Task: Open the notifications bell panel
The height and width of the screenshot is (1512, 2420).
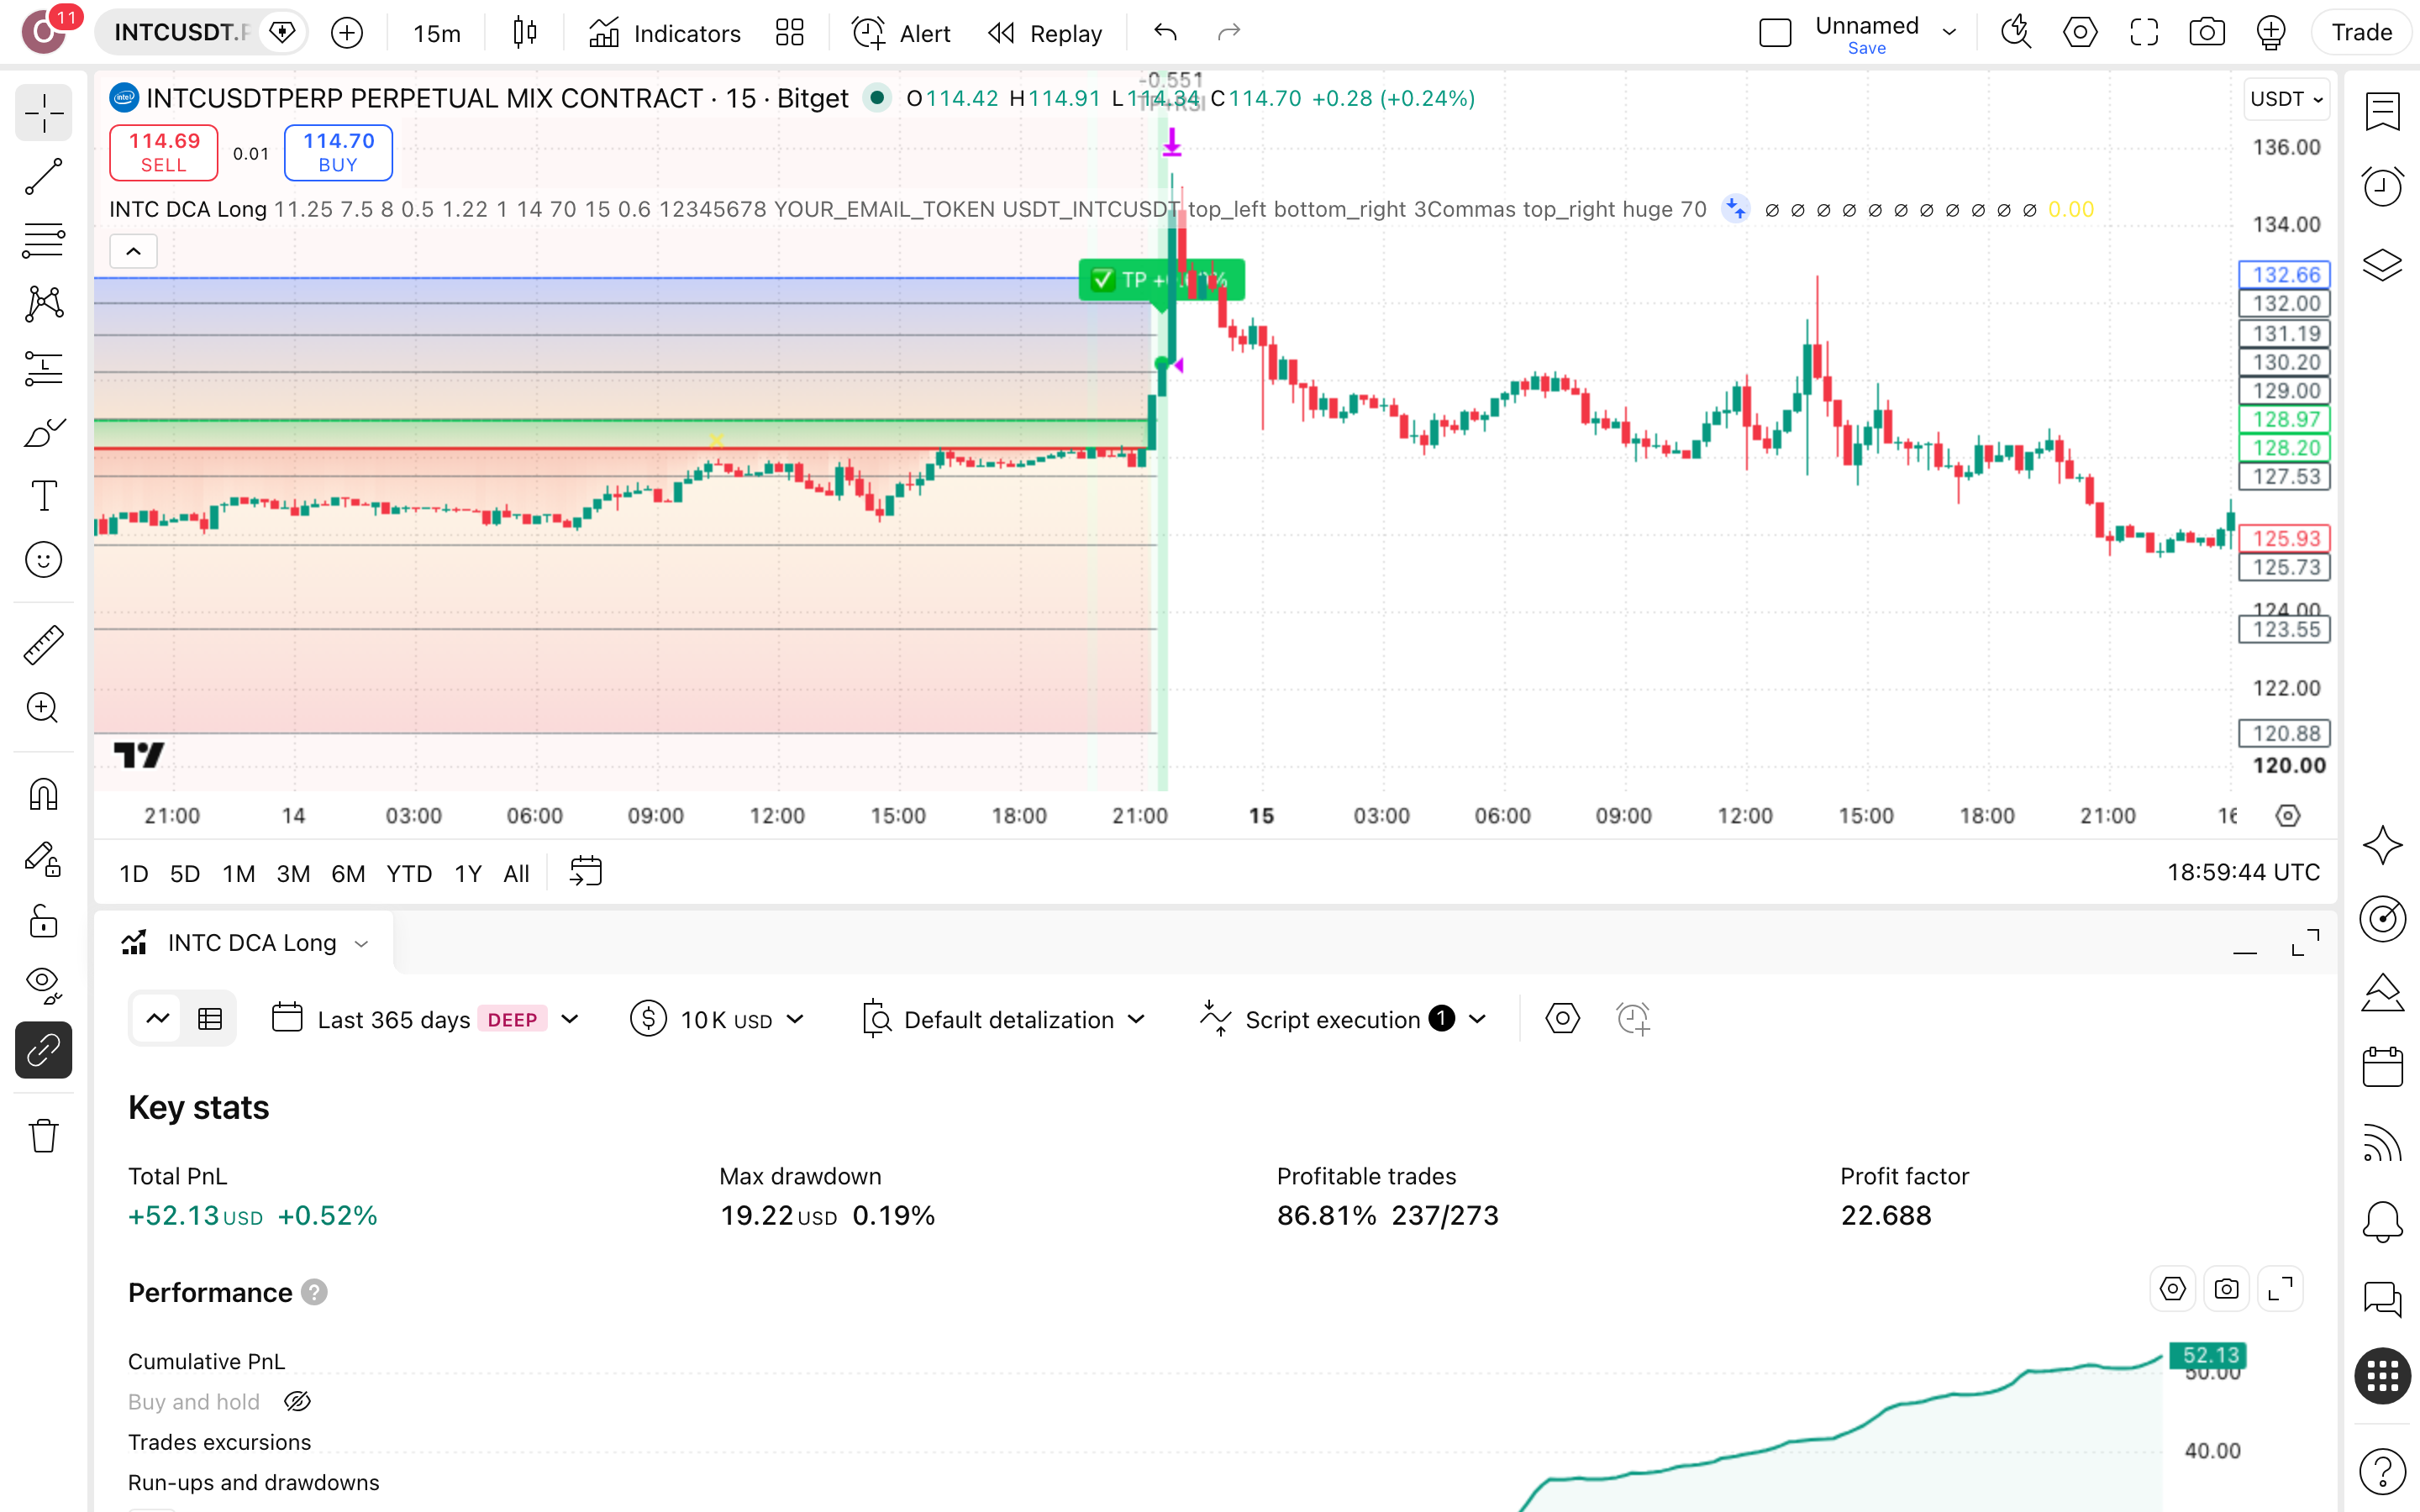Action: [x=2382, y=1221]
